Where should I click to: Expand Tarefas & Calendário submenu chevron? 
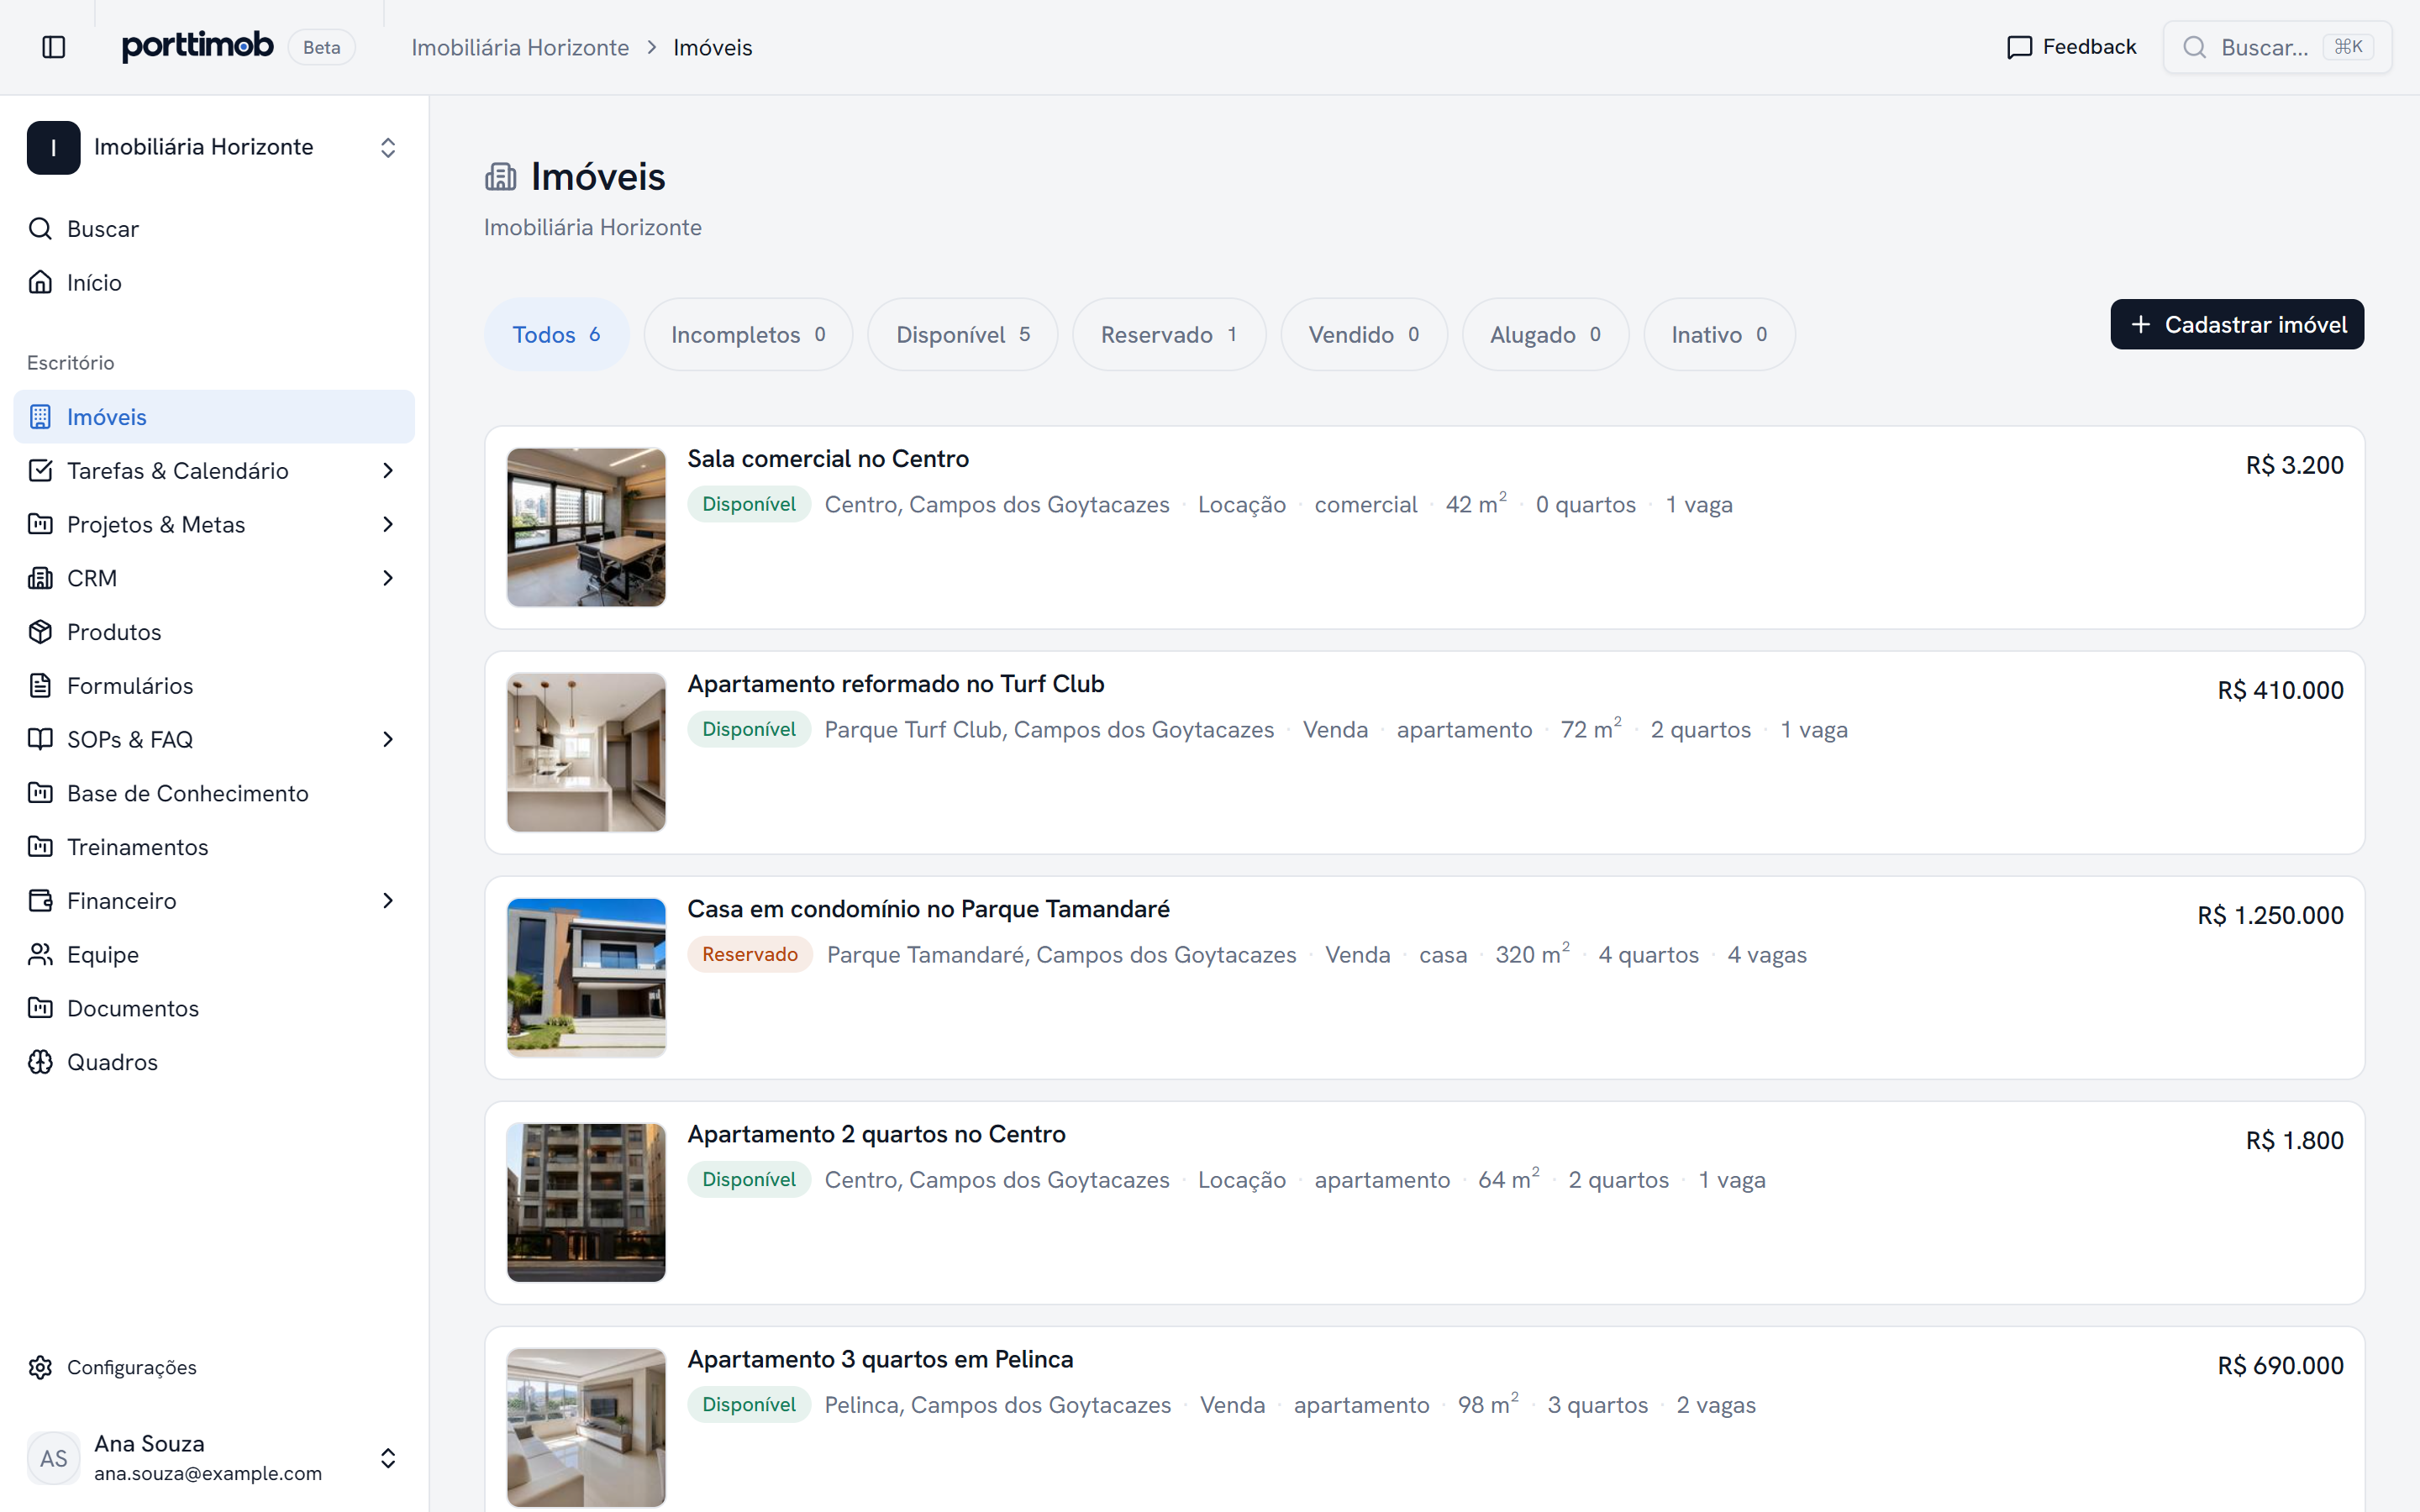pyautogui.click(x=388, y=471)
